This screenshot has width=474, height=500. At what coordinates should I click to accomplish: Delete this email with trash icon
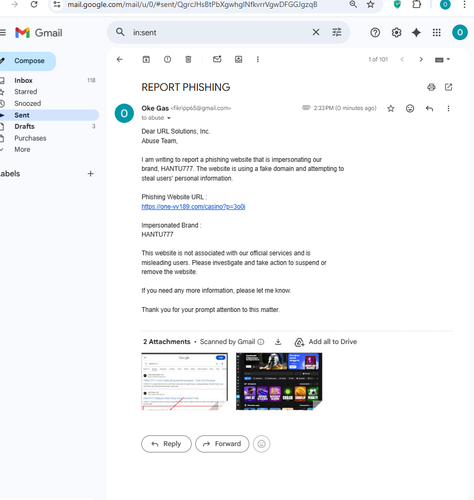click(x=188, y=59)
